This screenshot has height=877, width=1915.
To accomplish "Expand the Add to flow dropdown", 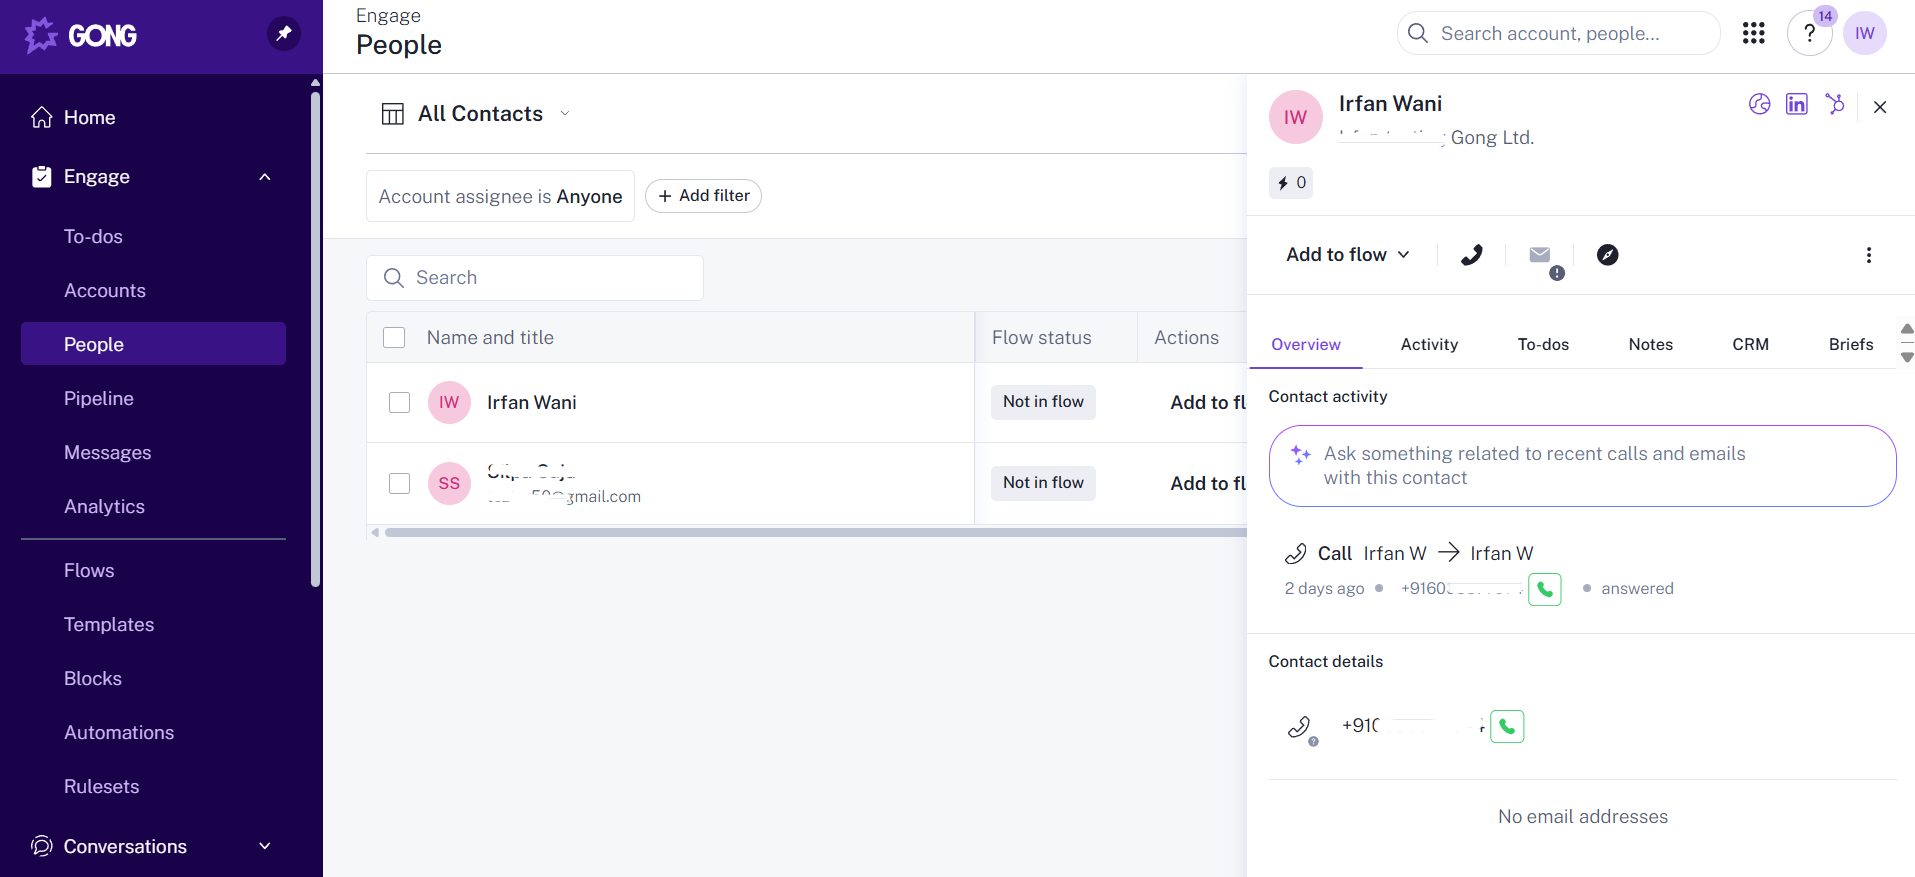I will click(x=1347, y=255).
